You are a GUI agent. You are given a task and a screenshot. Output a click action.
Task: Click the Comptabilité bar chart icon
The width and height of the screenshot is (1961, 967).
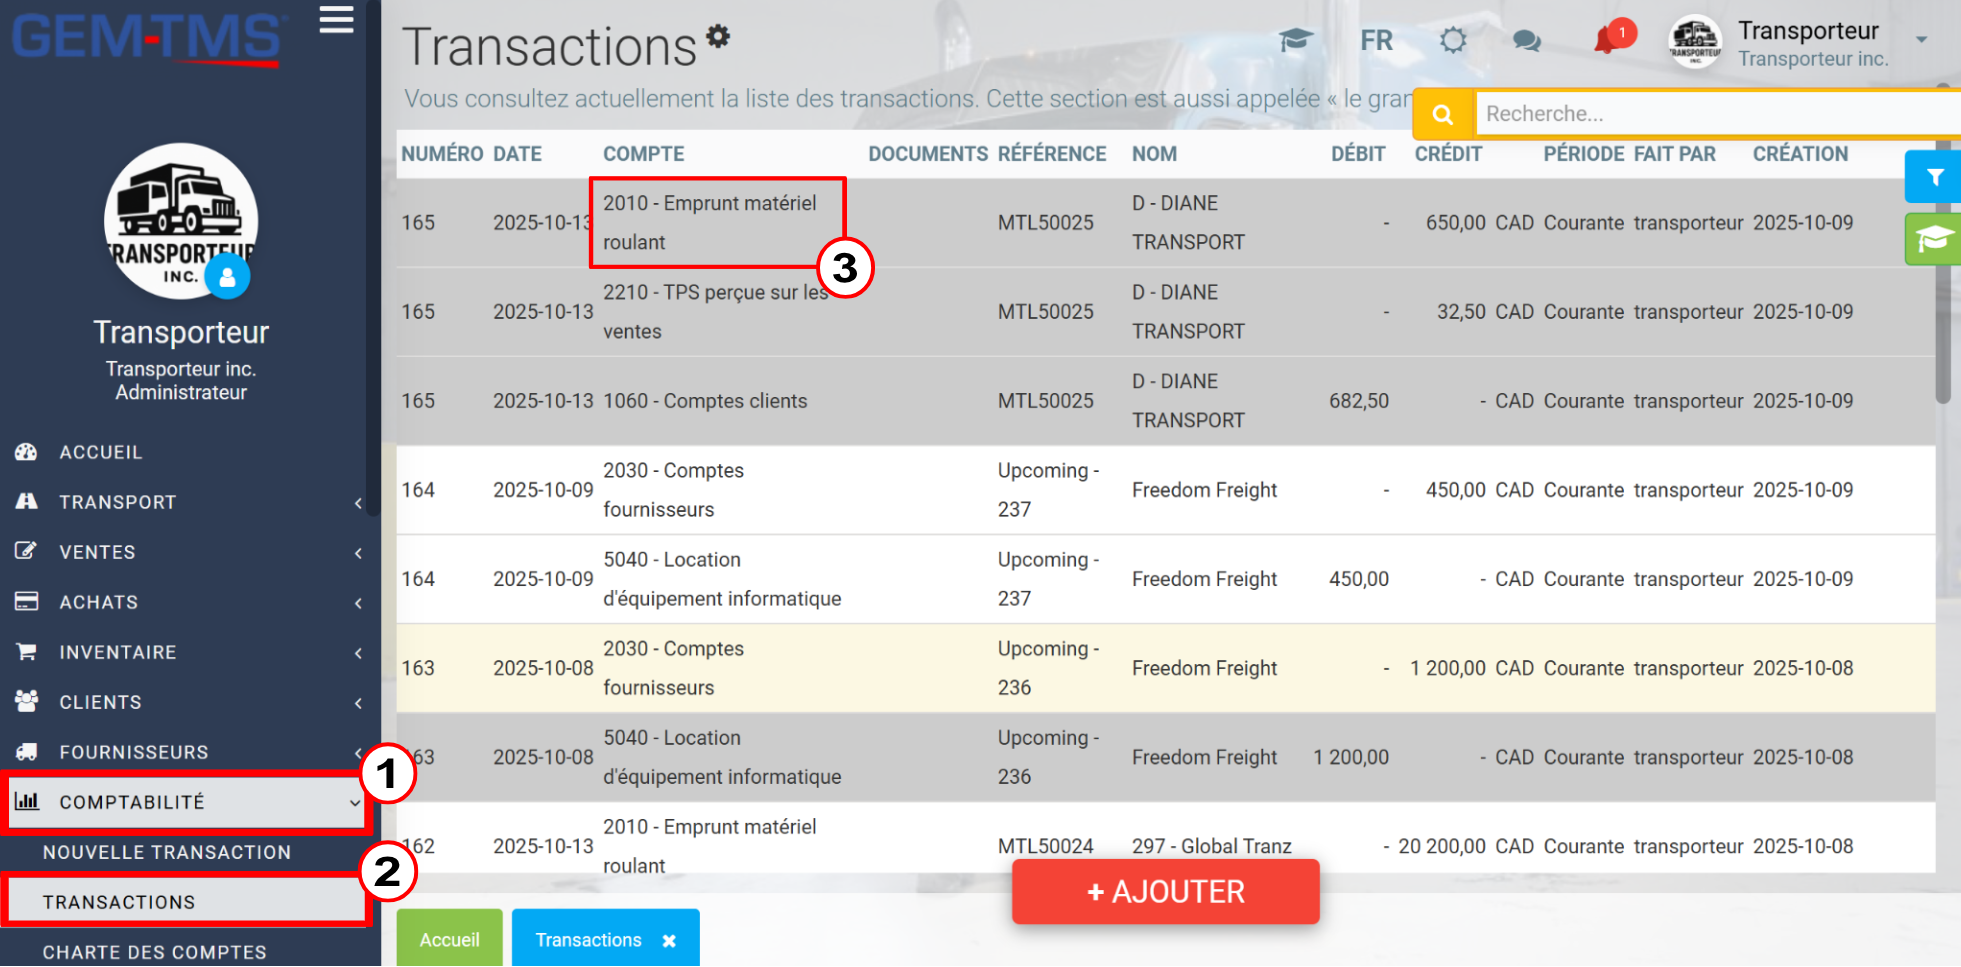tap(26, 801)
